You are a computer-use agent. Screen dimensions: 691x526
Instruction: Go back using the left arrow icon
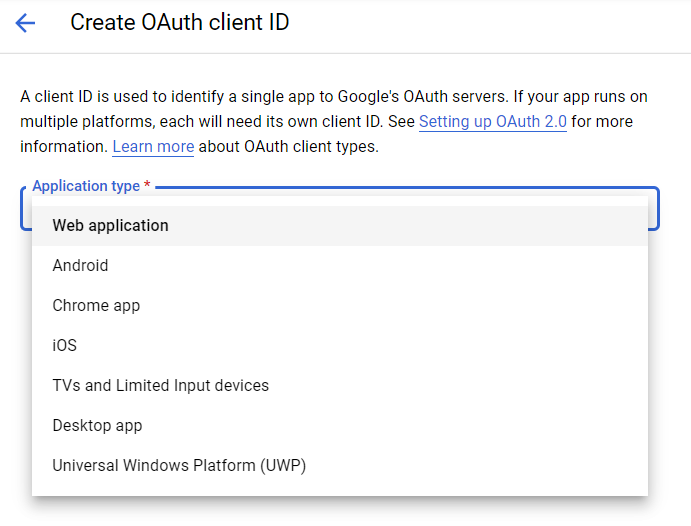[x=25, y=23]
